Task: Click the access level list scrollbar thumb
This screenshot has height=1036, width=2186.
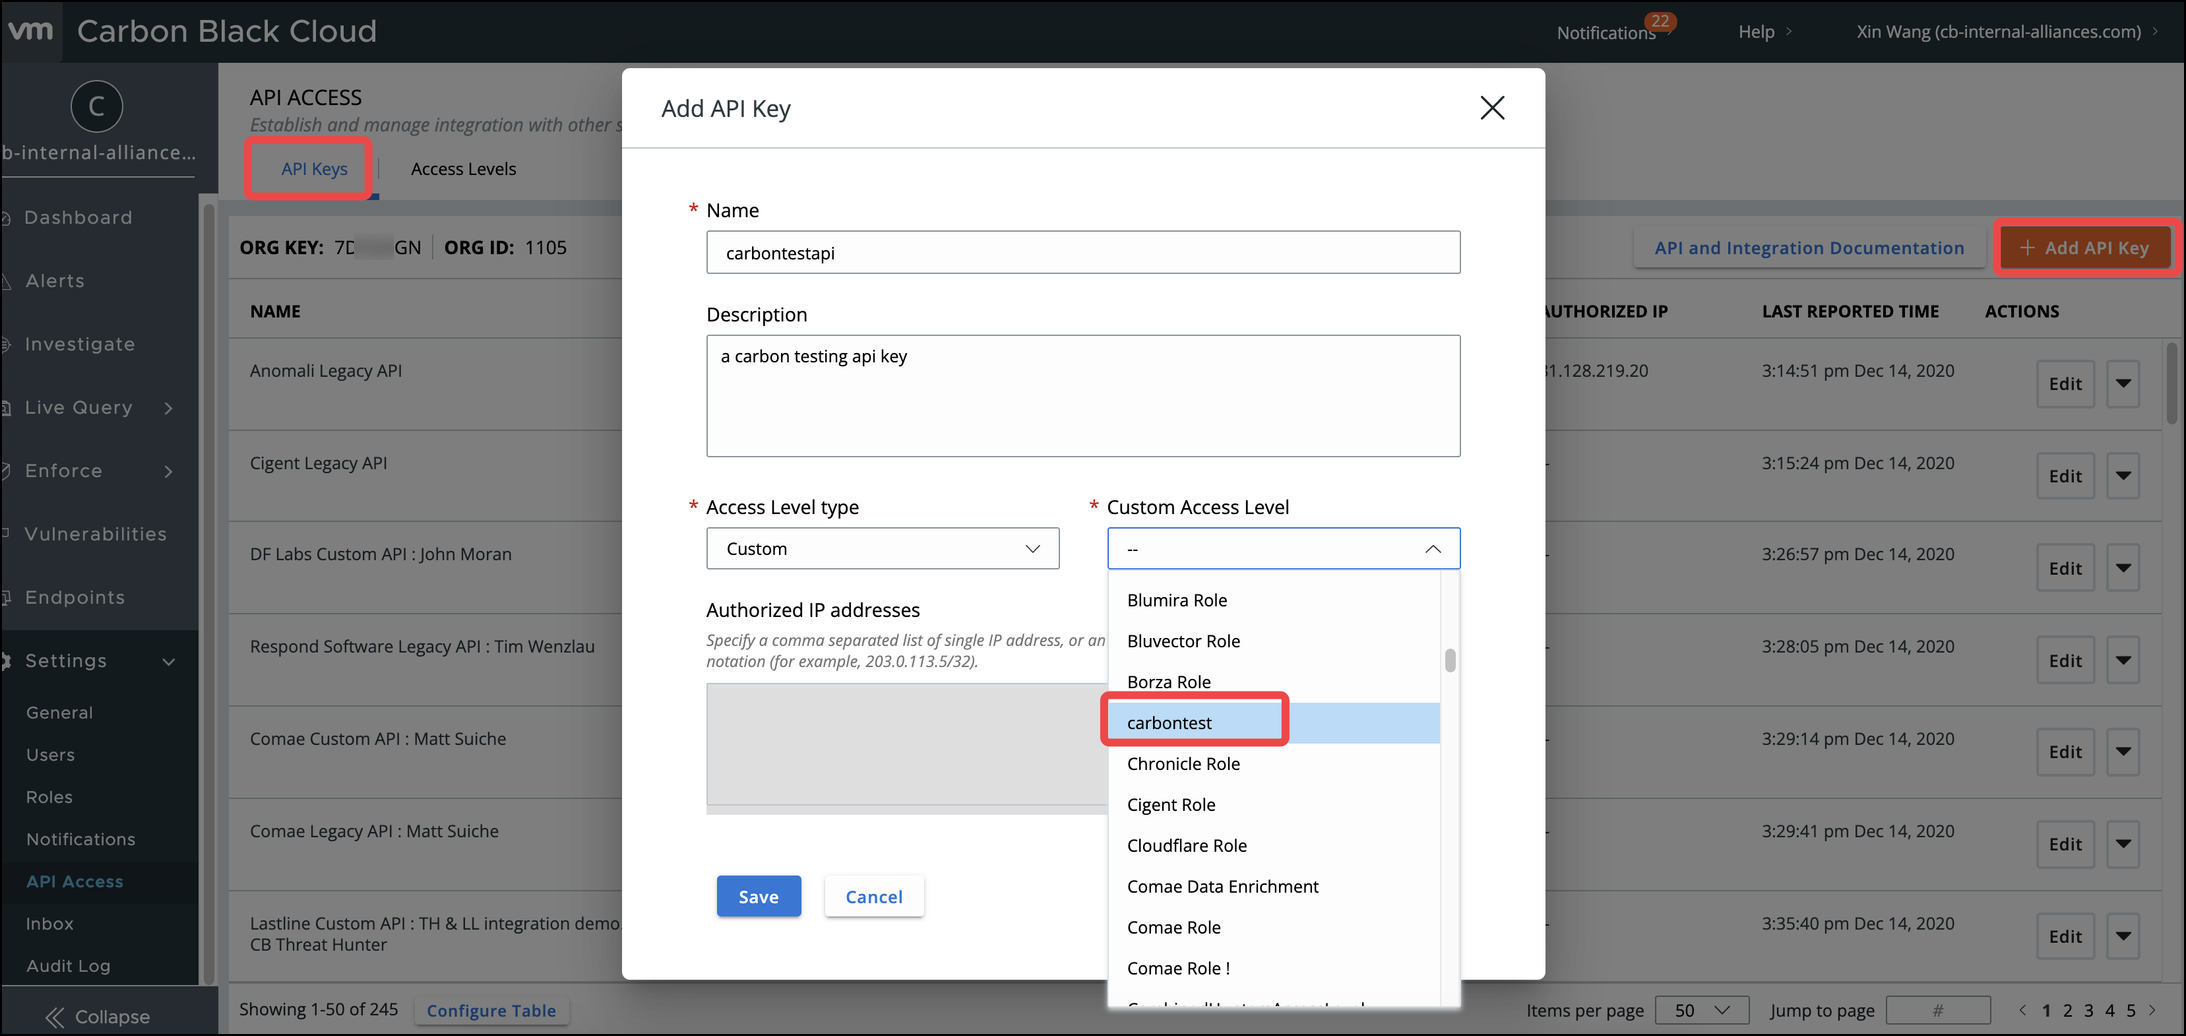Action: 1450,661
